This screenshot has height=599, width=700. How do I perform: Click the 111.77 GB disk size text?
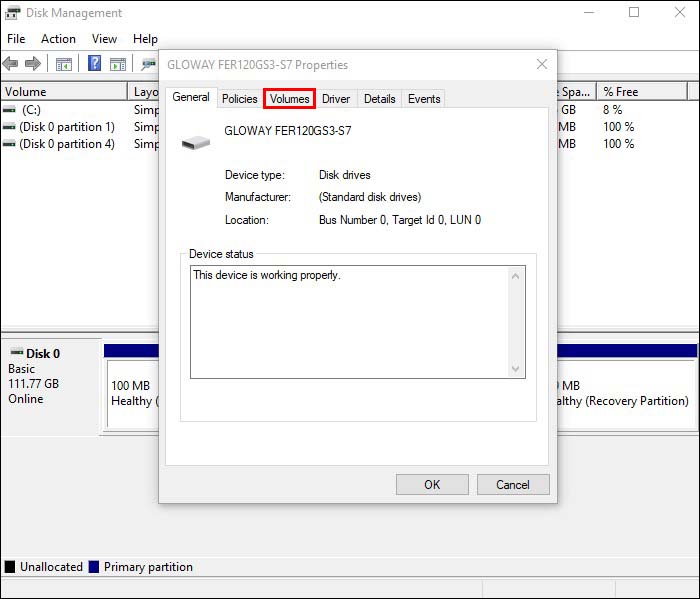click(33, 384)
